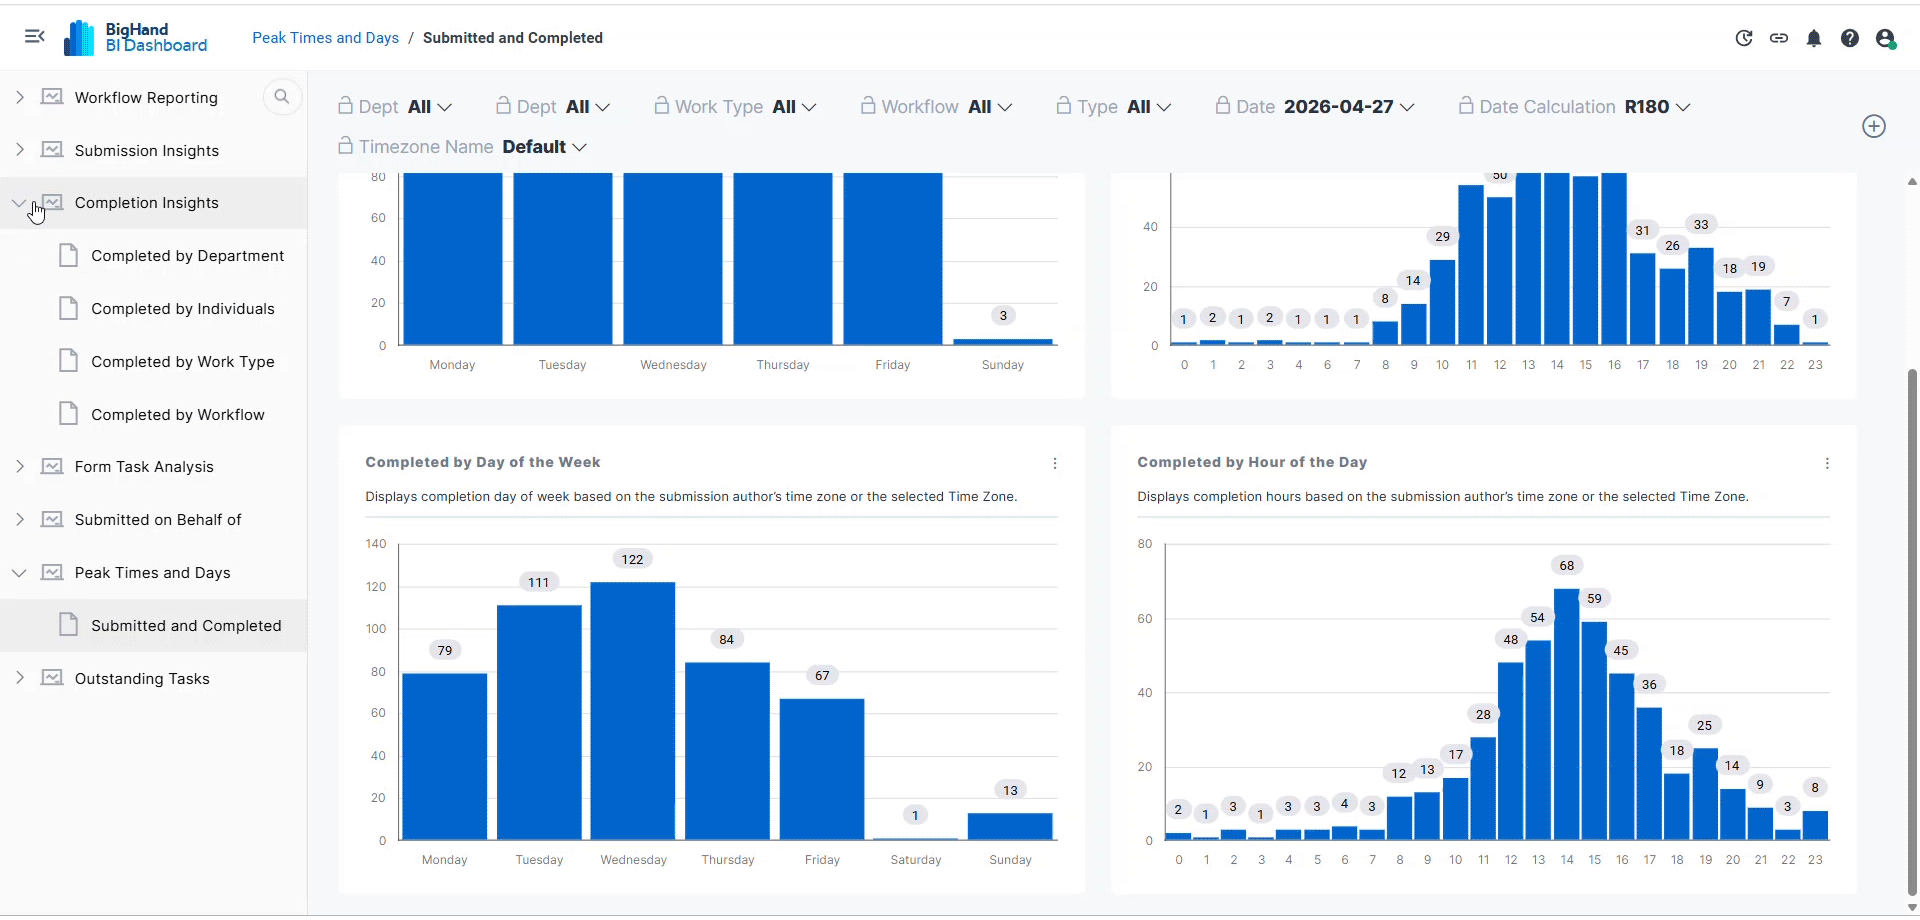Click the Submitted on Behalf of chart icon
The height and width of the screenshot is (920, 1920).
(x=52, y=519)
